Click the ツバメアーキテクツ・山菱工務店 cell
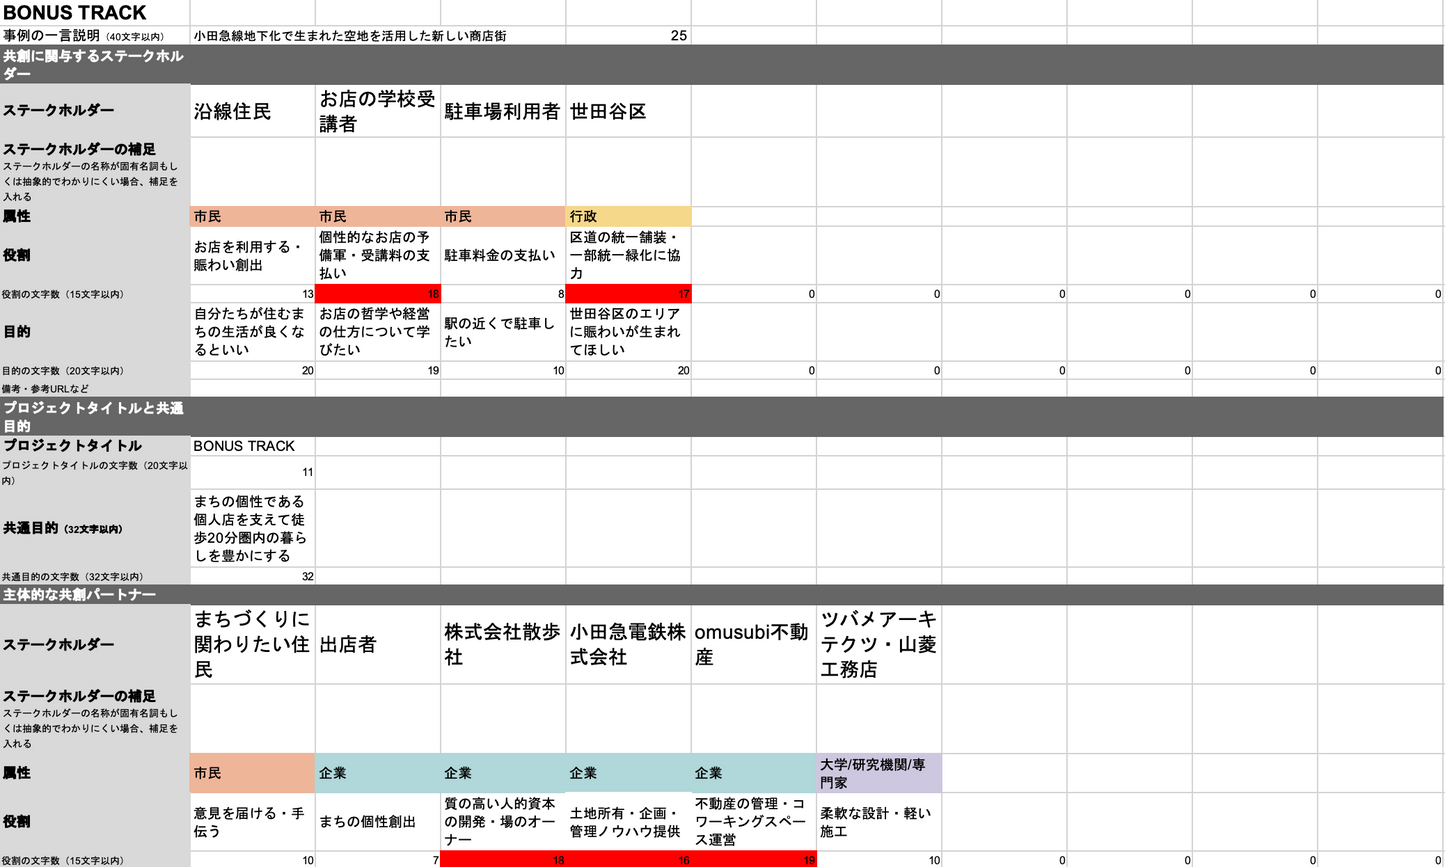 point(878,644)
